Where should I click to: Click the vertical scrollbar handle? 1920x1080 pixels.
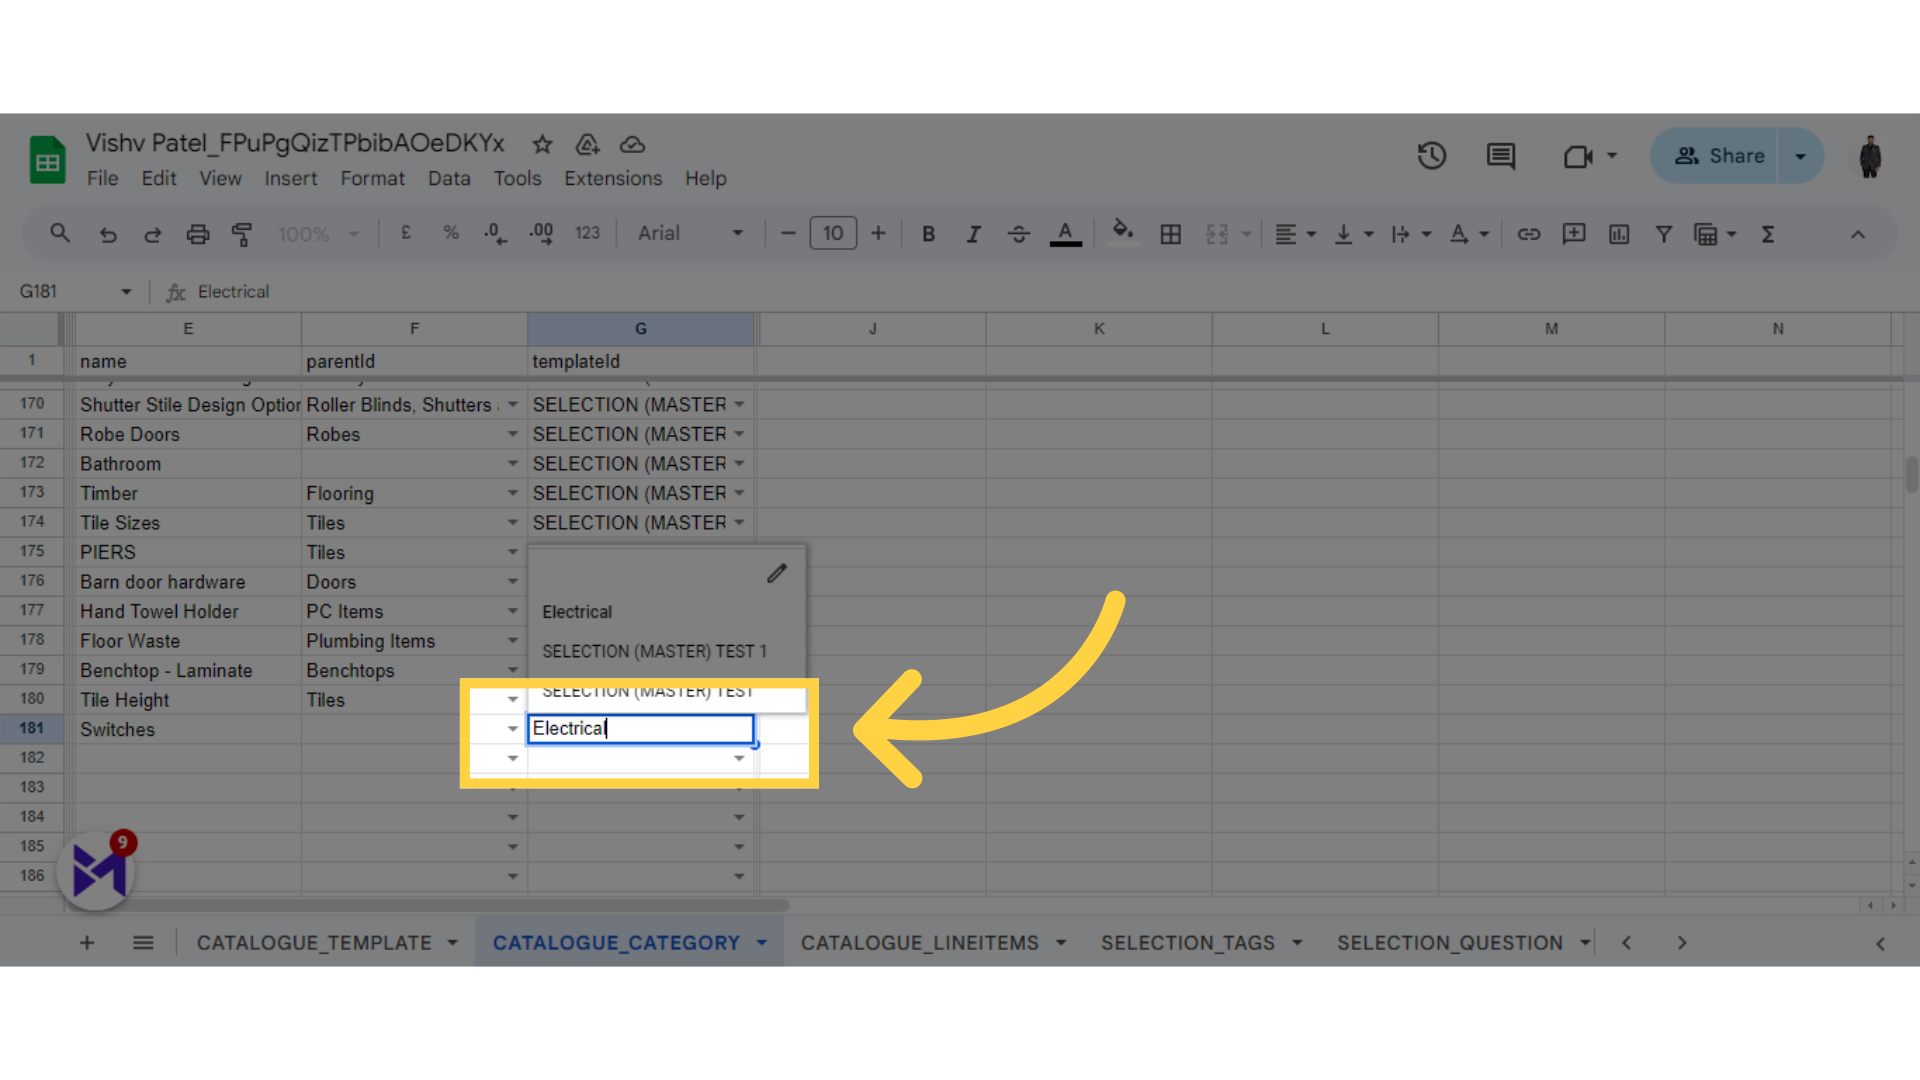(1911, 474)
